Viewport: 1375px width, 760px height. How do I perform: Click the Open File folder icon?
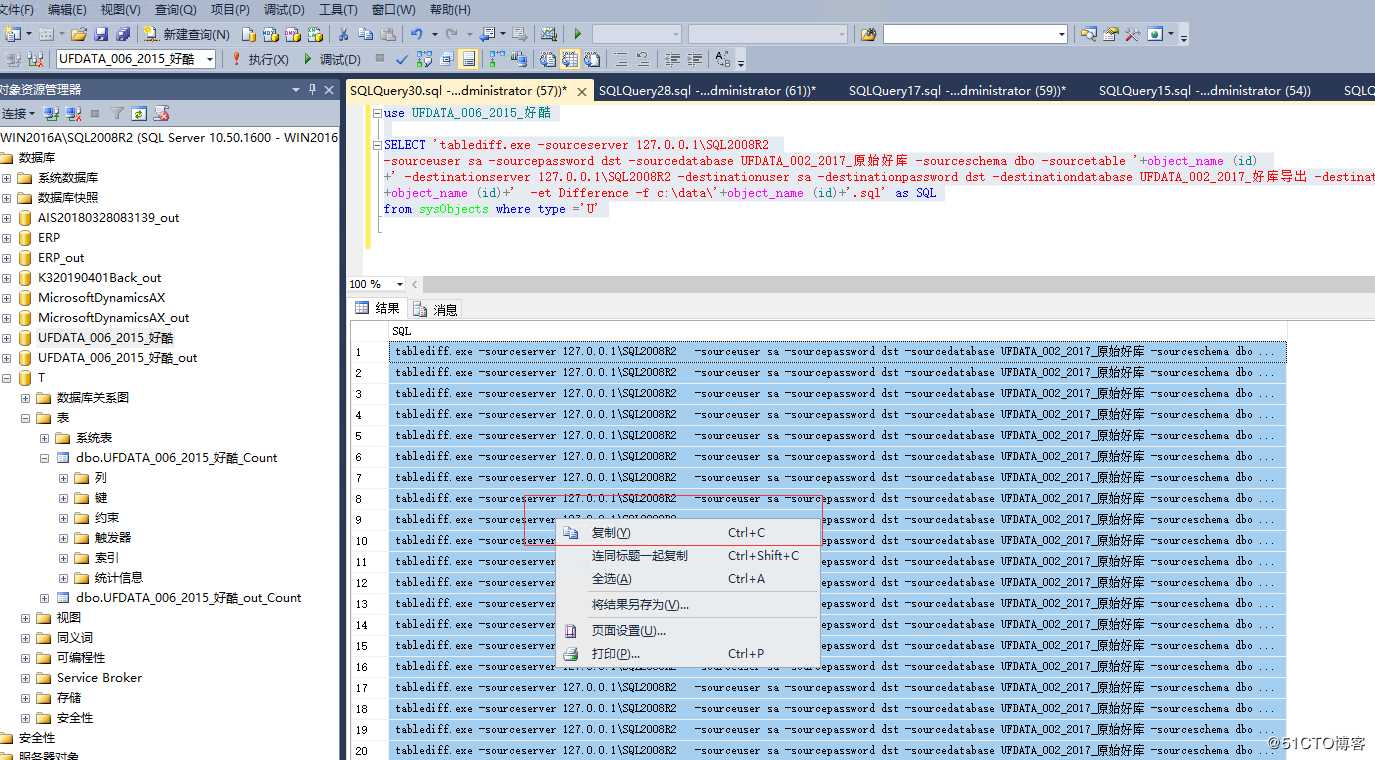(79, 34)
